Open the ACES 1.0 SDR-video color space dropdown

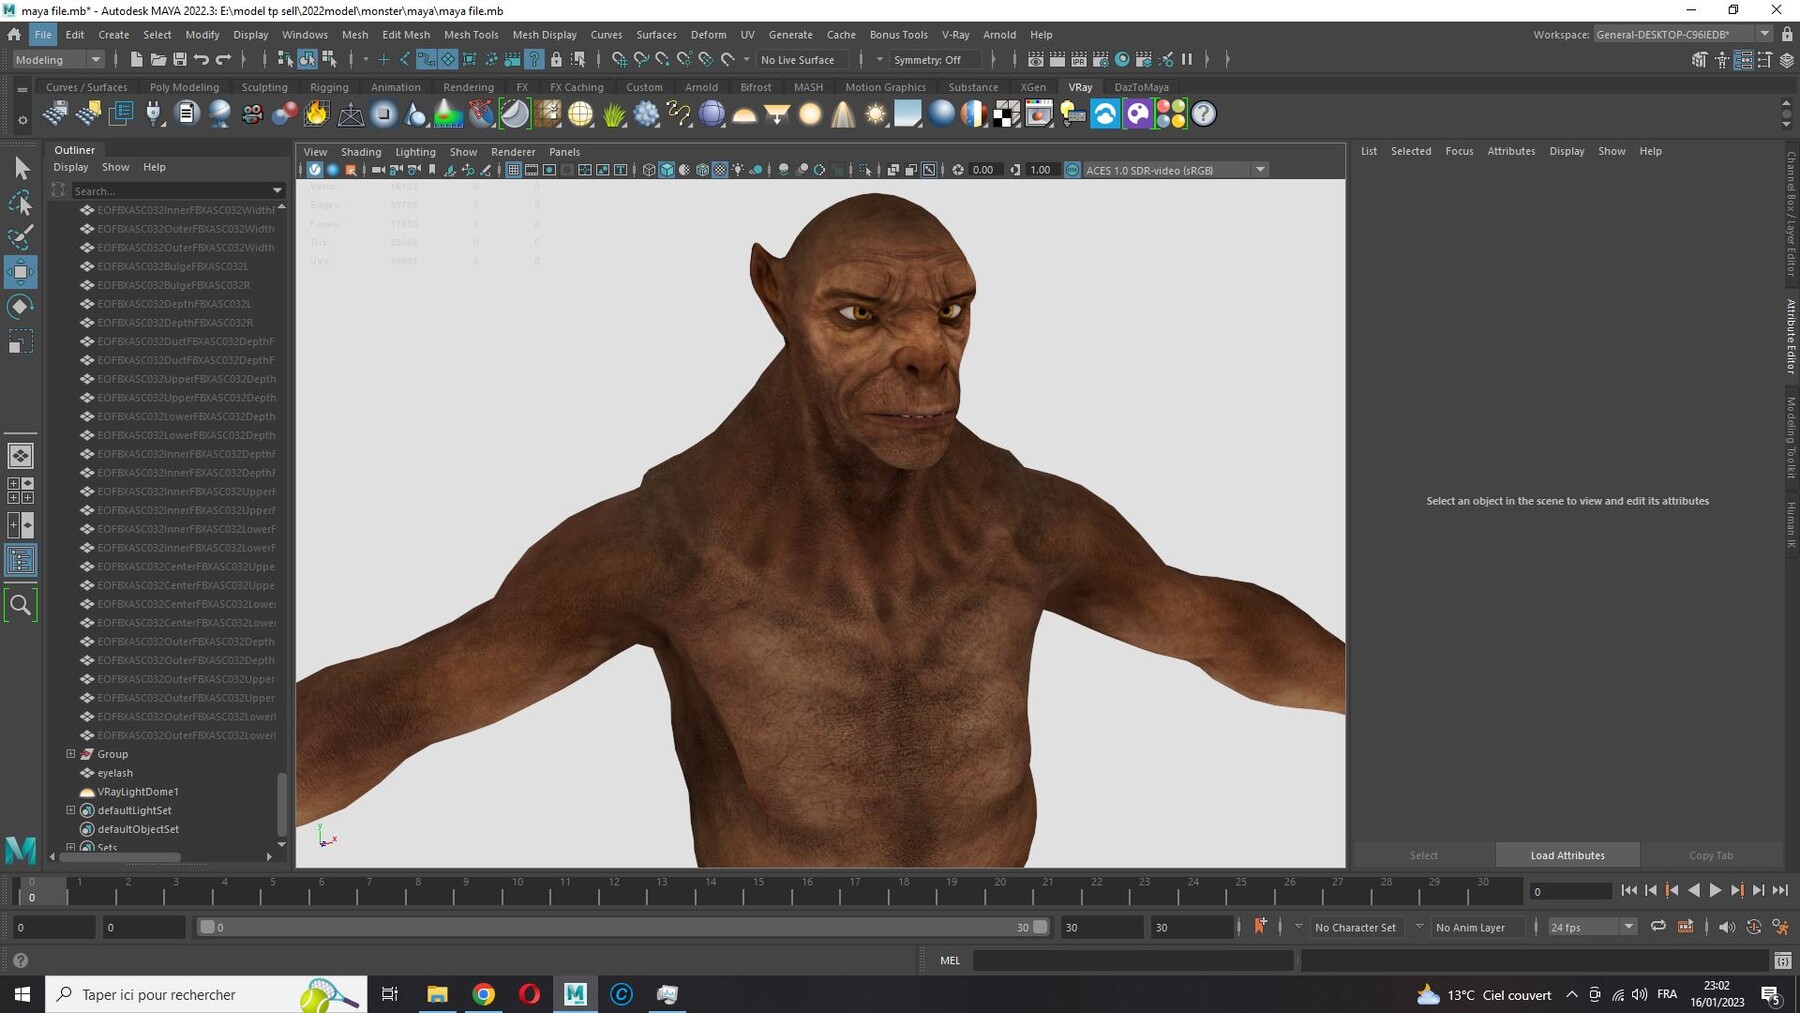(1260, 170)
